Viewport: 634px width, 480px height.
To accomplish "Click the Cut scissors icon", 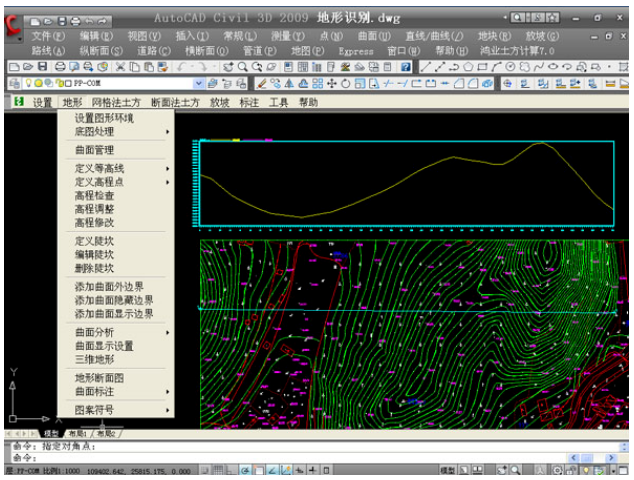I will pyautogui.click(x=120, y=67).
